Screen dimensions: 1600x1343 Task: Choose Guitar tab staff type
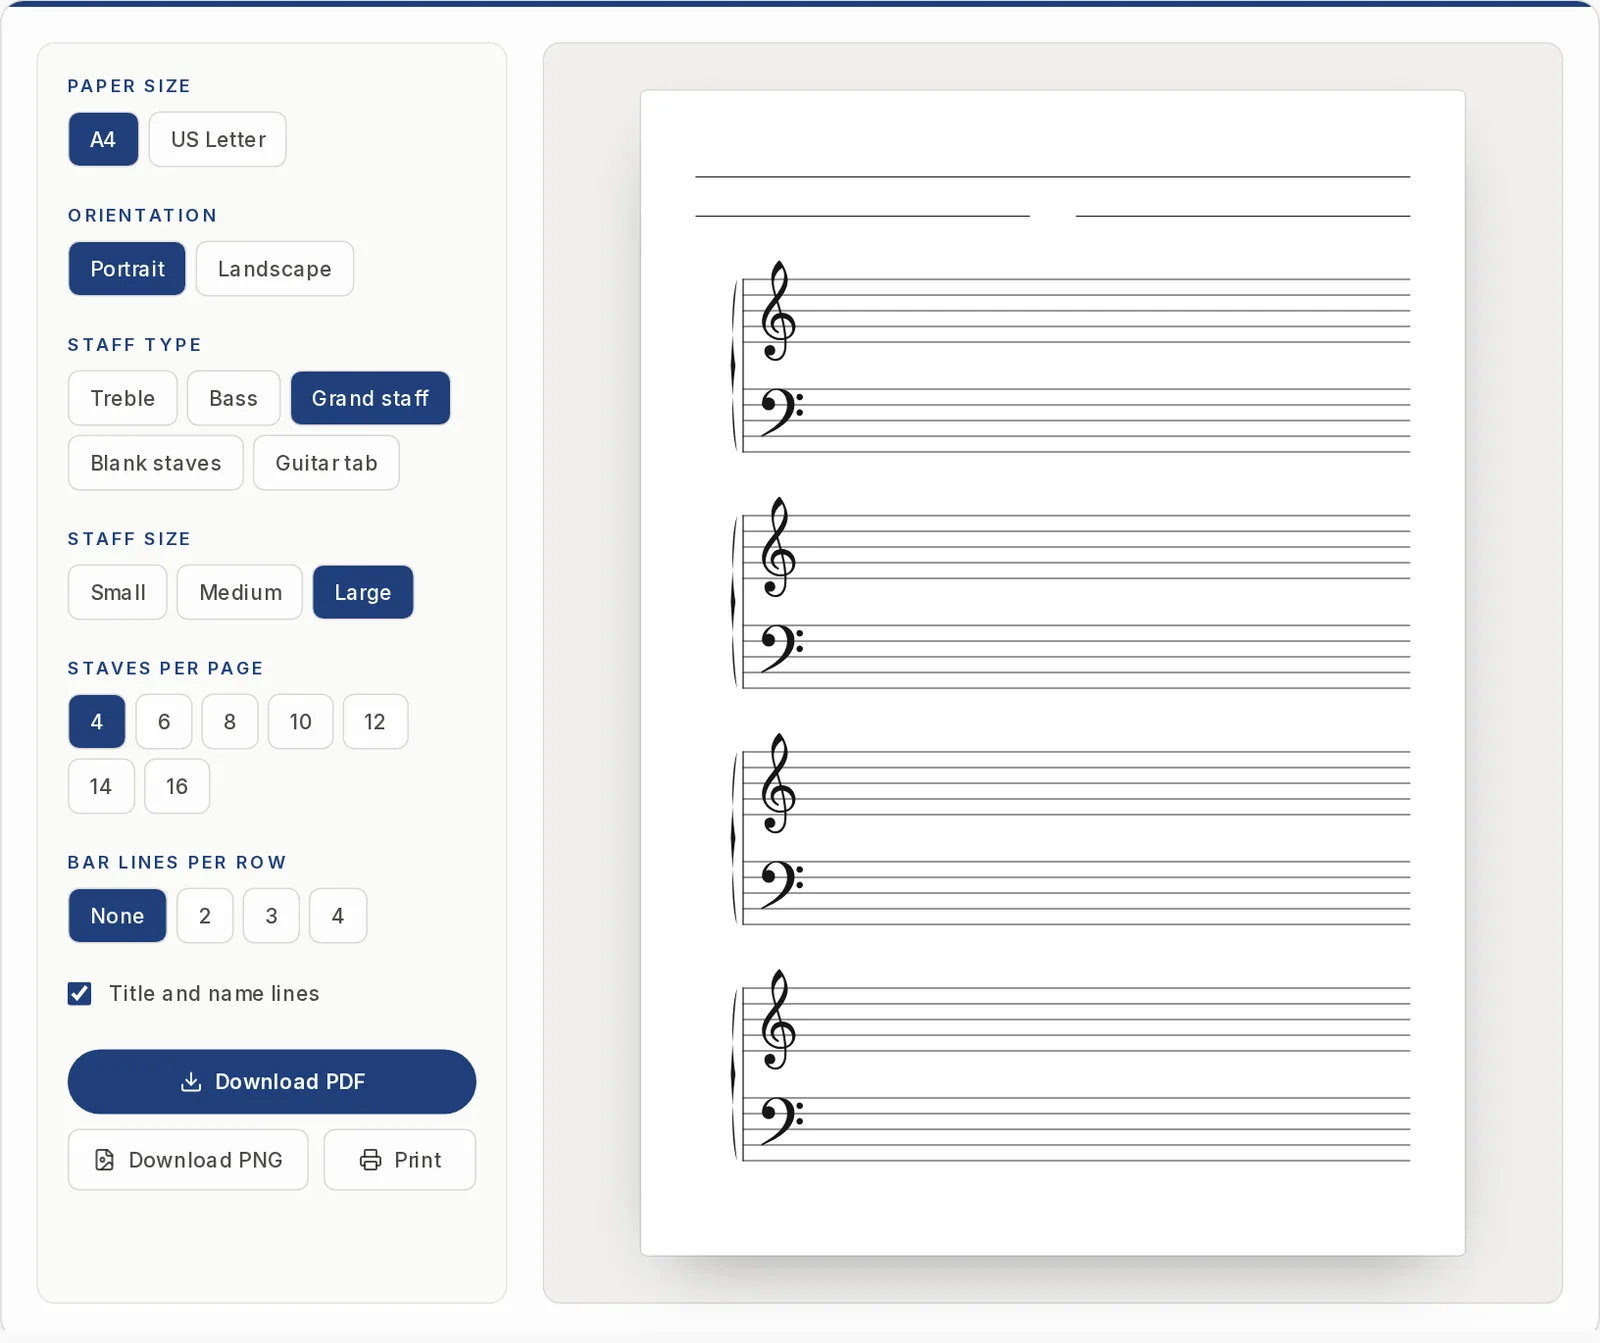click(326, 463)
